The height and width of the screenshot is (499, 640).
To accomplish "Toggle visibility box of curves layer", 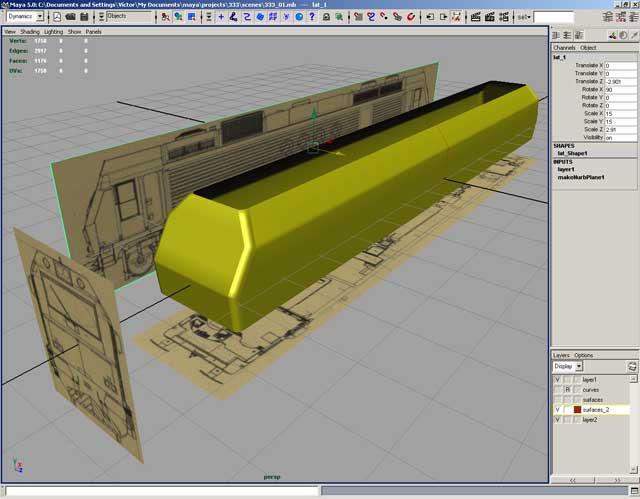I will pos(557,390).
